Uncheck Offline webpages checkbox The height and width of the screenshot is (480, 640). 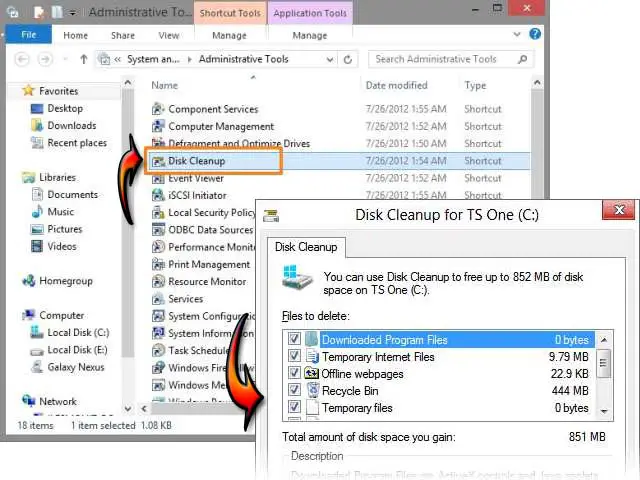coord(294,373)
